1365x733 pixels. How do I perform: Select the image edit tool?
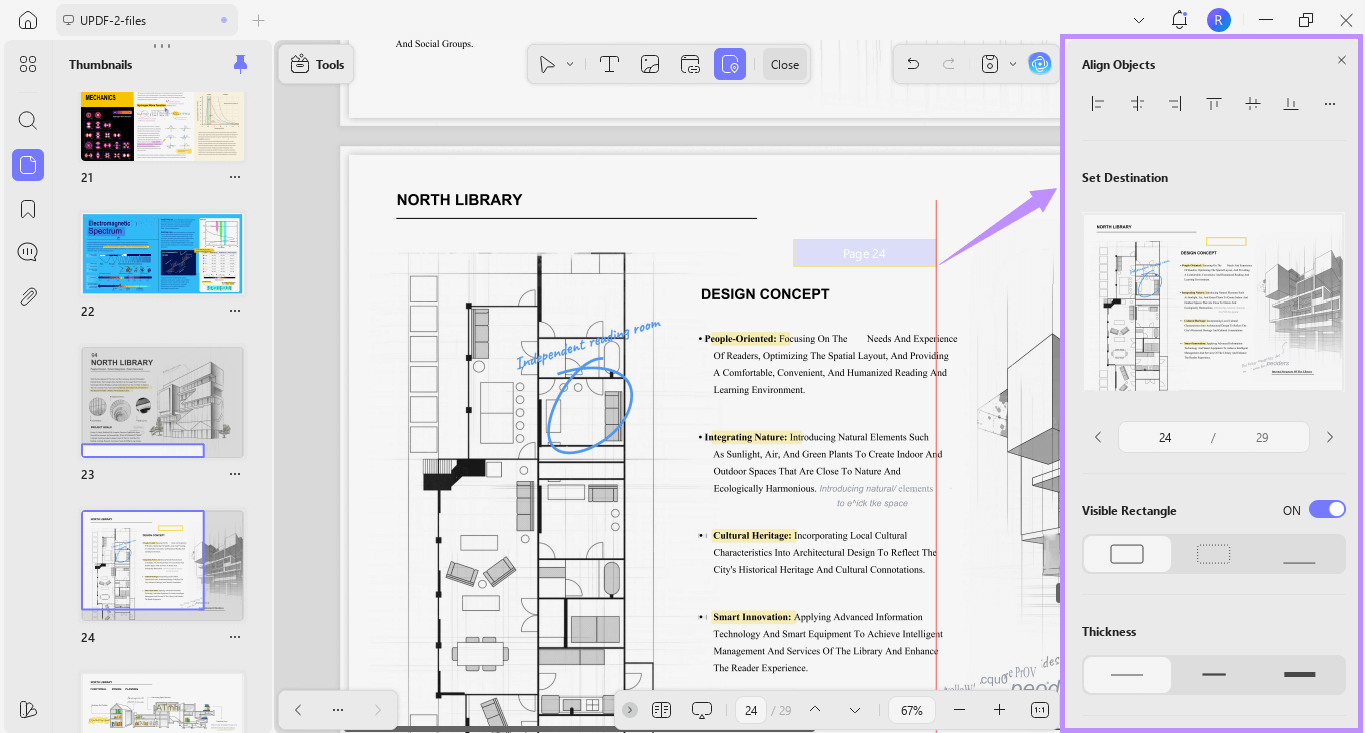pos(650,64)
